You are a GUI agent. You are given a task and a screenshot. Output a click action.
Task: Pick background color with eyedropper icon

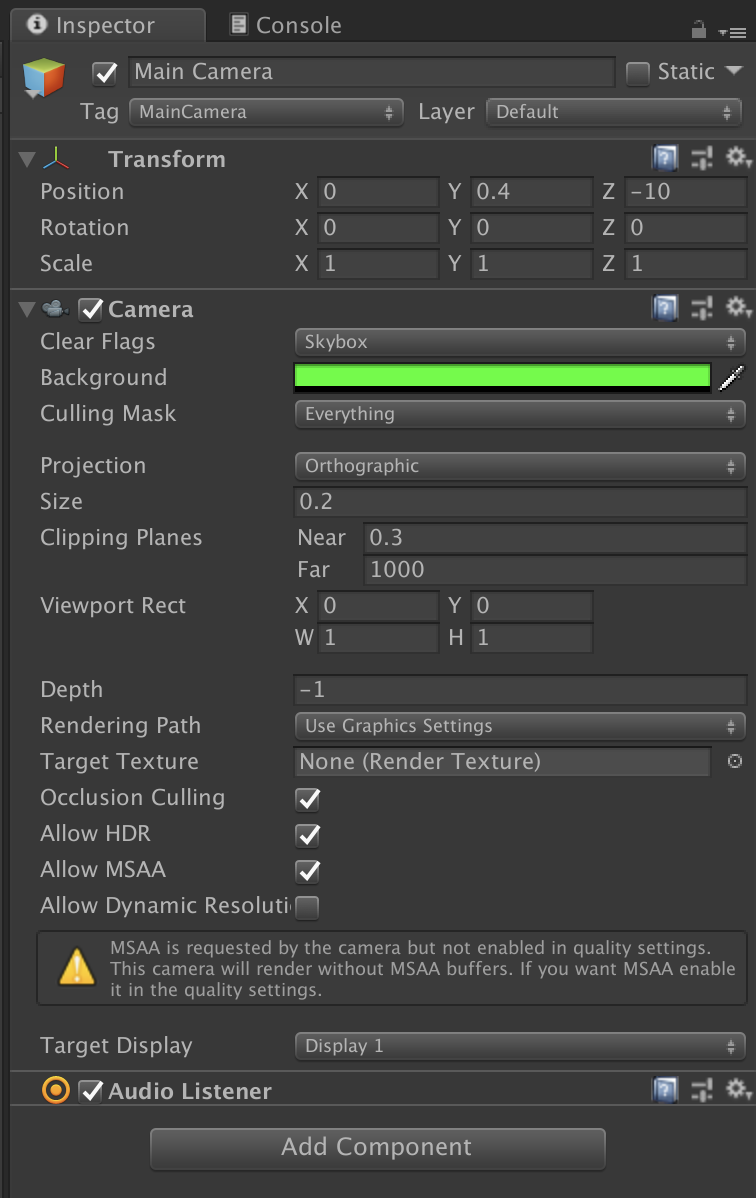click(732, 377)
